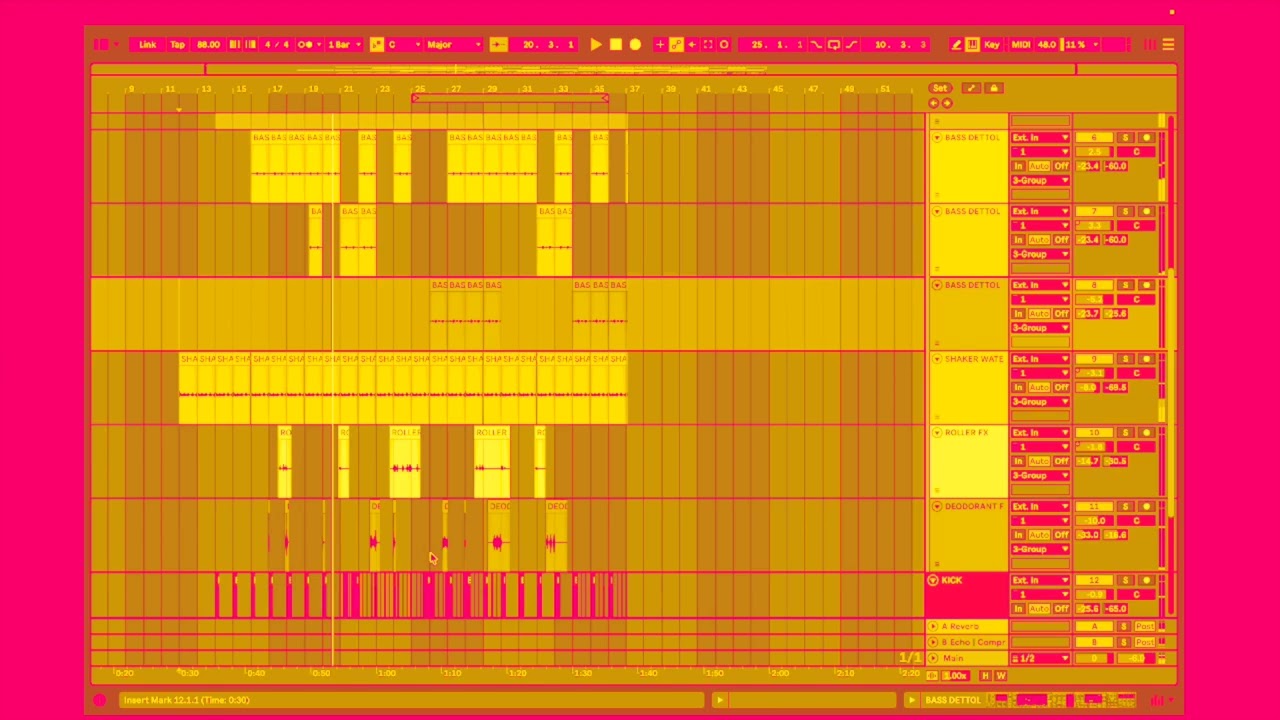This screenshot has width=1280, height=720.
Task: Expand the KICK track
Action: pyautogui.click(x=933, y=580)
